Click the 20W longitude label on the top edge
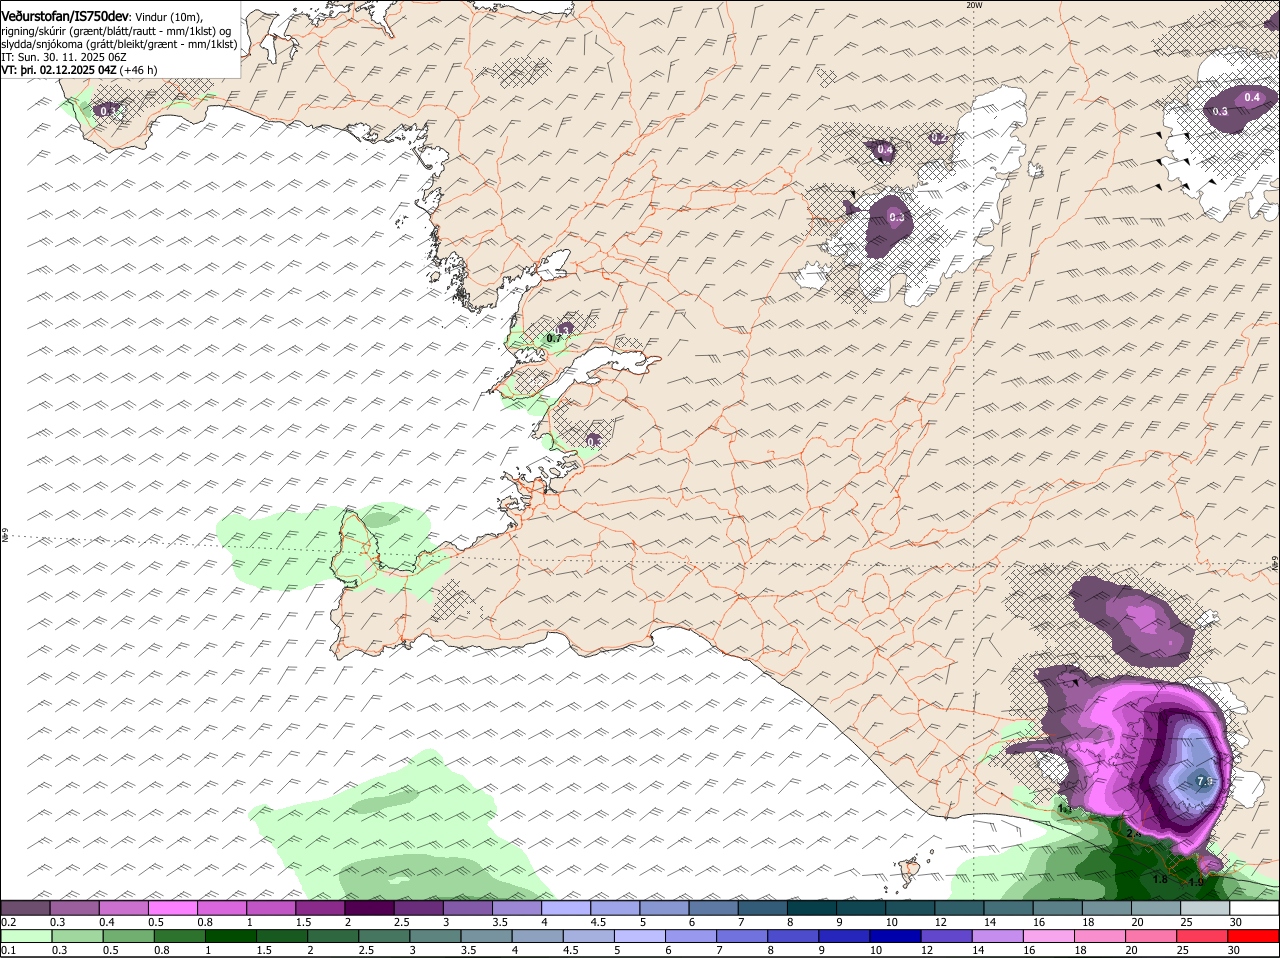 pos(975,5)
